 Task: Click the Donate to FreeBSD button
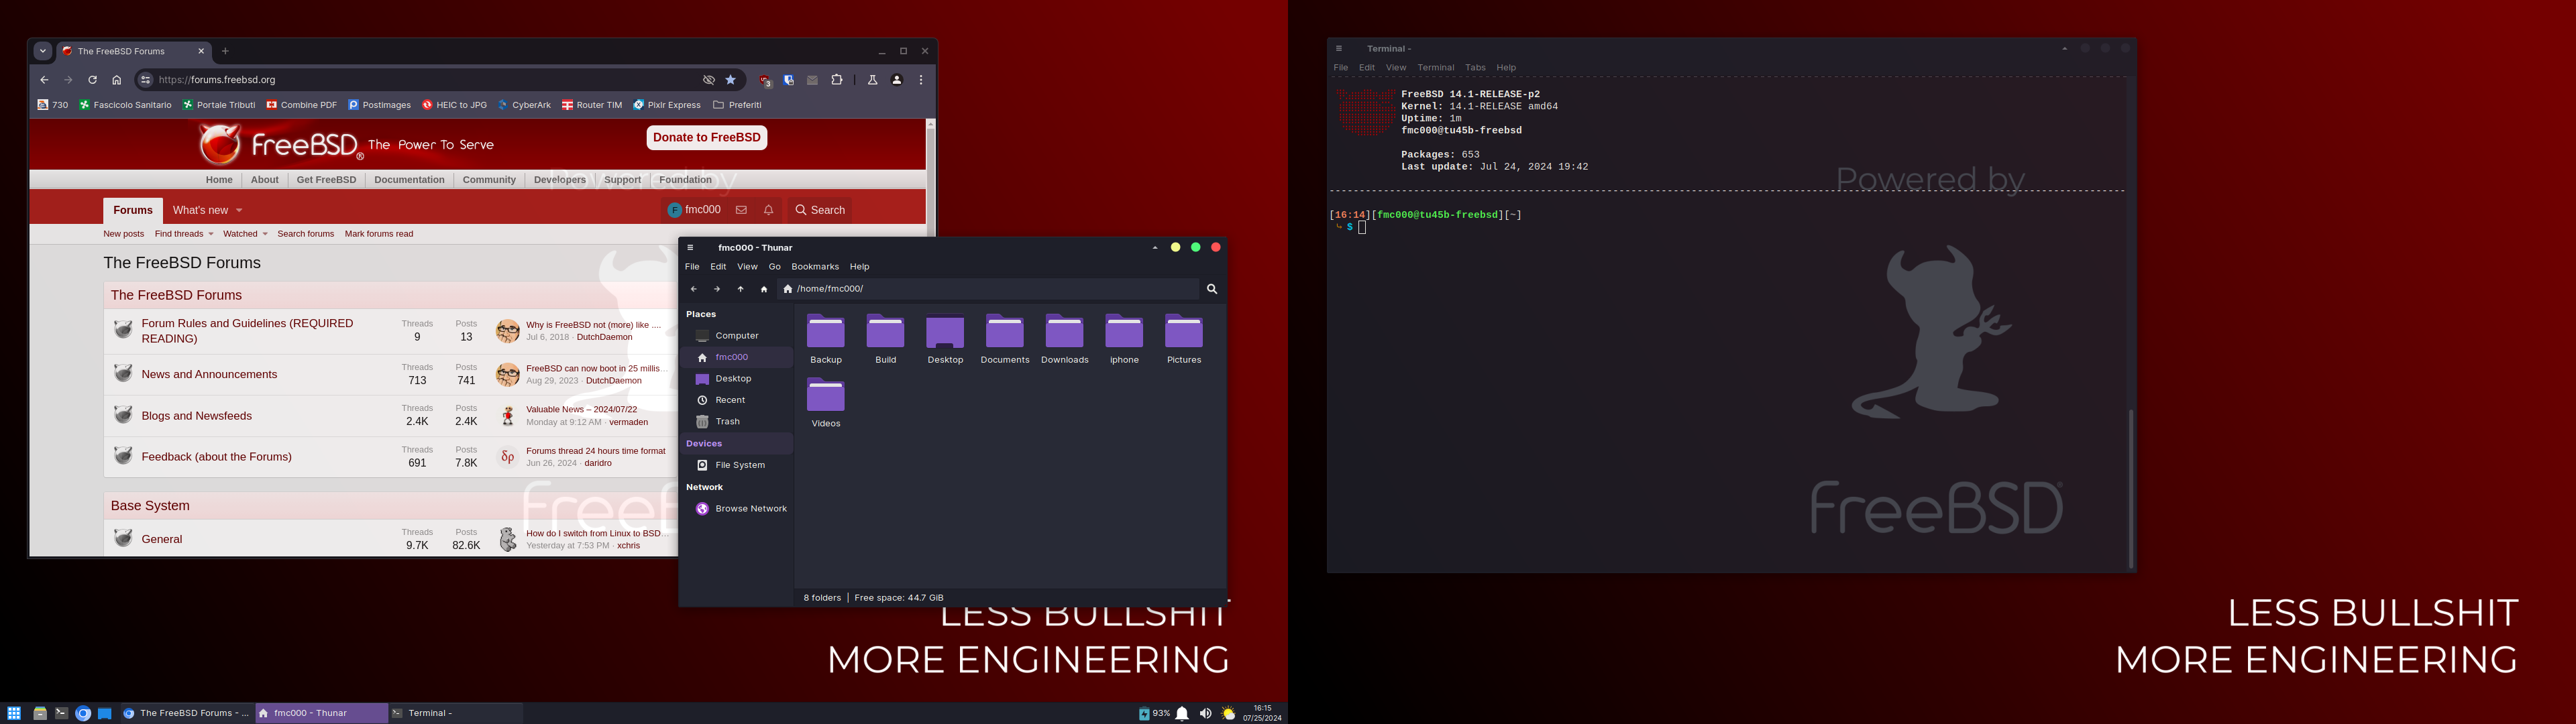click(707, 138)
